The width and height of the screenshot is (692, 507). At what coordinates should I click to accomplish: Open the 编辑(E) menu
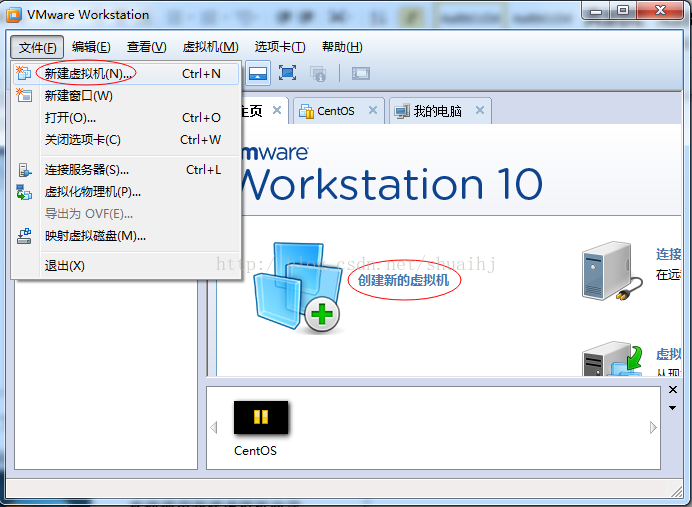tap(91, 47)
